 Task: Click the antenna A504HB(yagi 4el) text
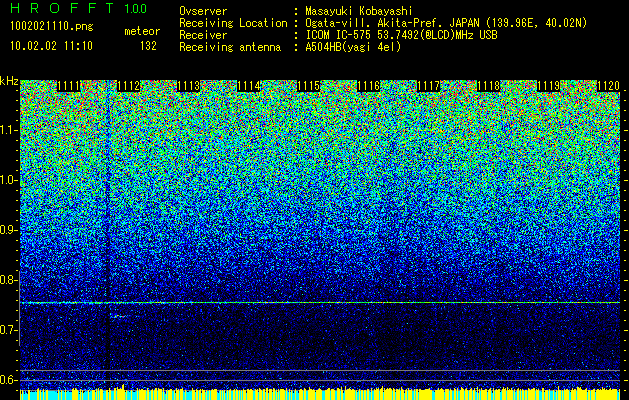click(x=353, y=47)
